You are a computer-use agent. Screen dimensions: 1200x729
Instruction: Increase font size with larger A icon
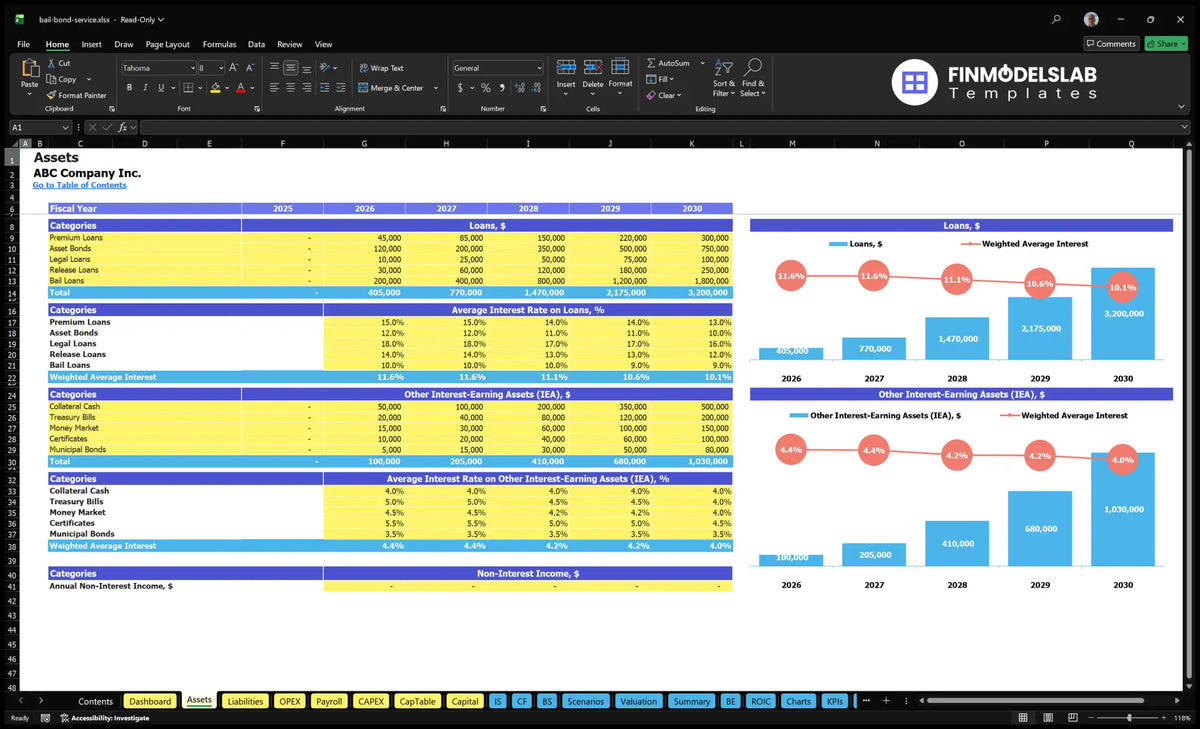coord(234,68)
